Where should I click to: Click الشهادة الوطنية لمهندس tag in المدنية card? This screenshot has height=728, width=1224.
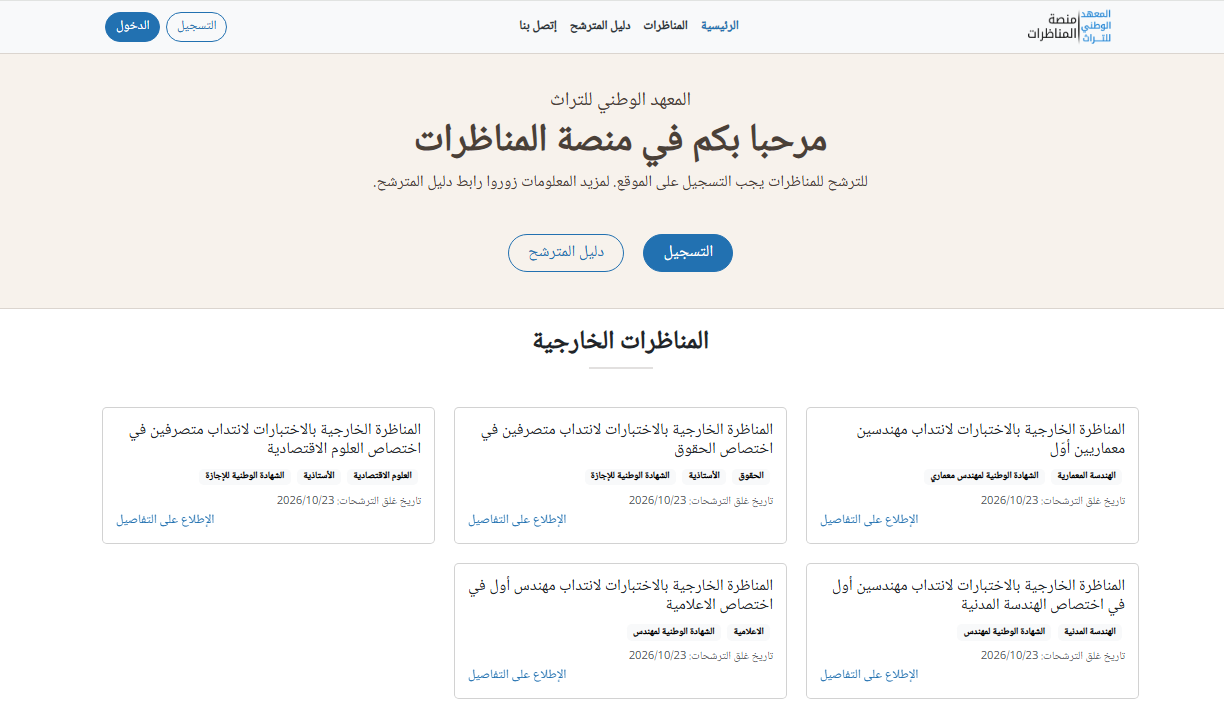(1005, 632)
